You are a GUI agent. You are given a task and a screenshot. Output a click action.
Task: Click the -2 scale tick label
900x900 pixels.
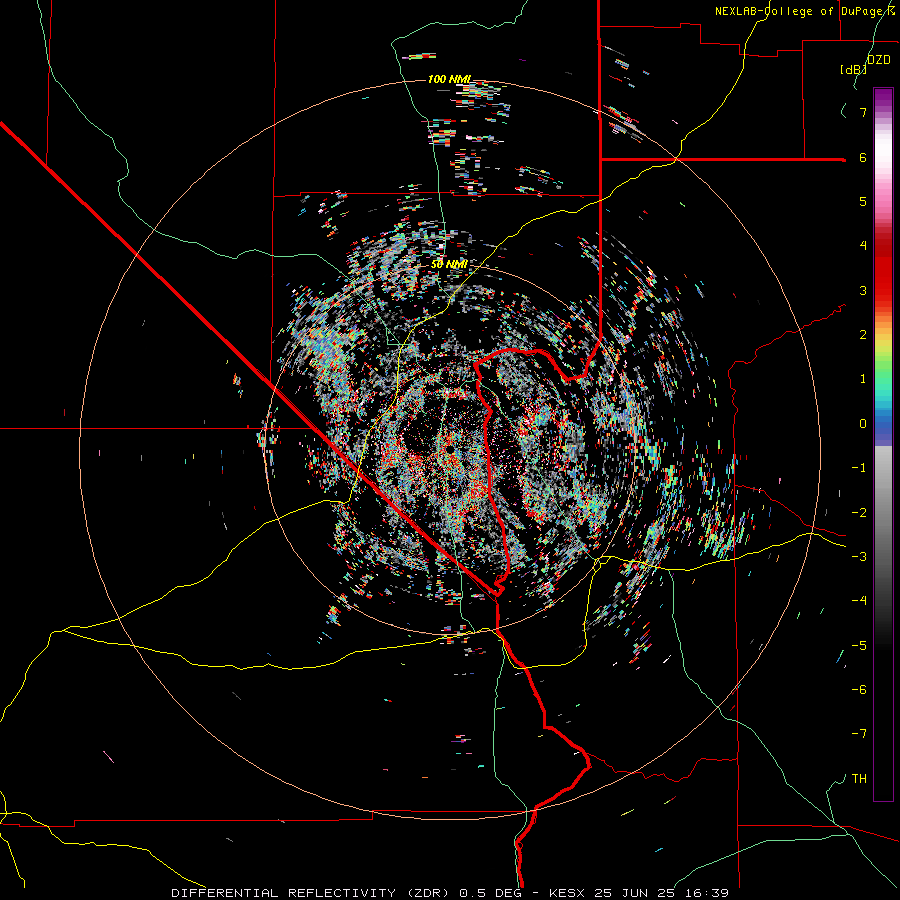click(x=859, y=513)
